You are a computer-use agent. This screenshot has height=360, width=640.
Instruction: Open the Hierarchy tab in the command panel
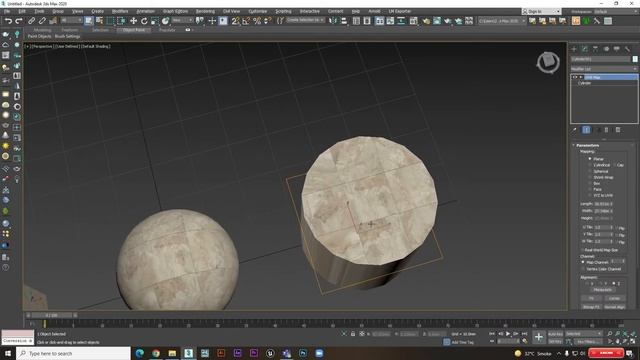595,49
